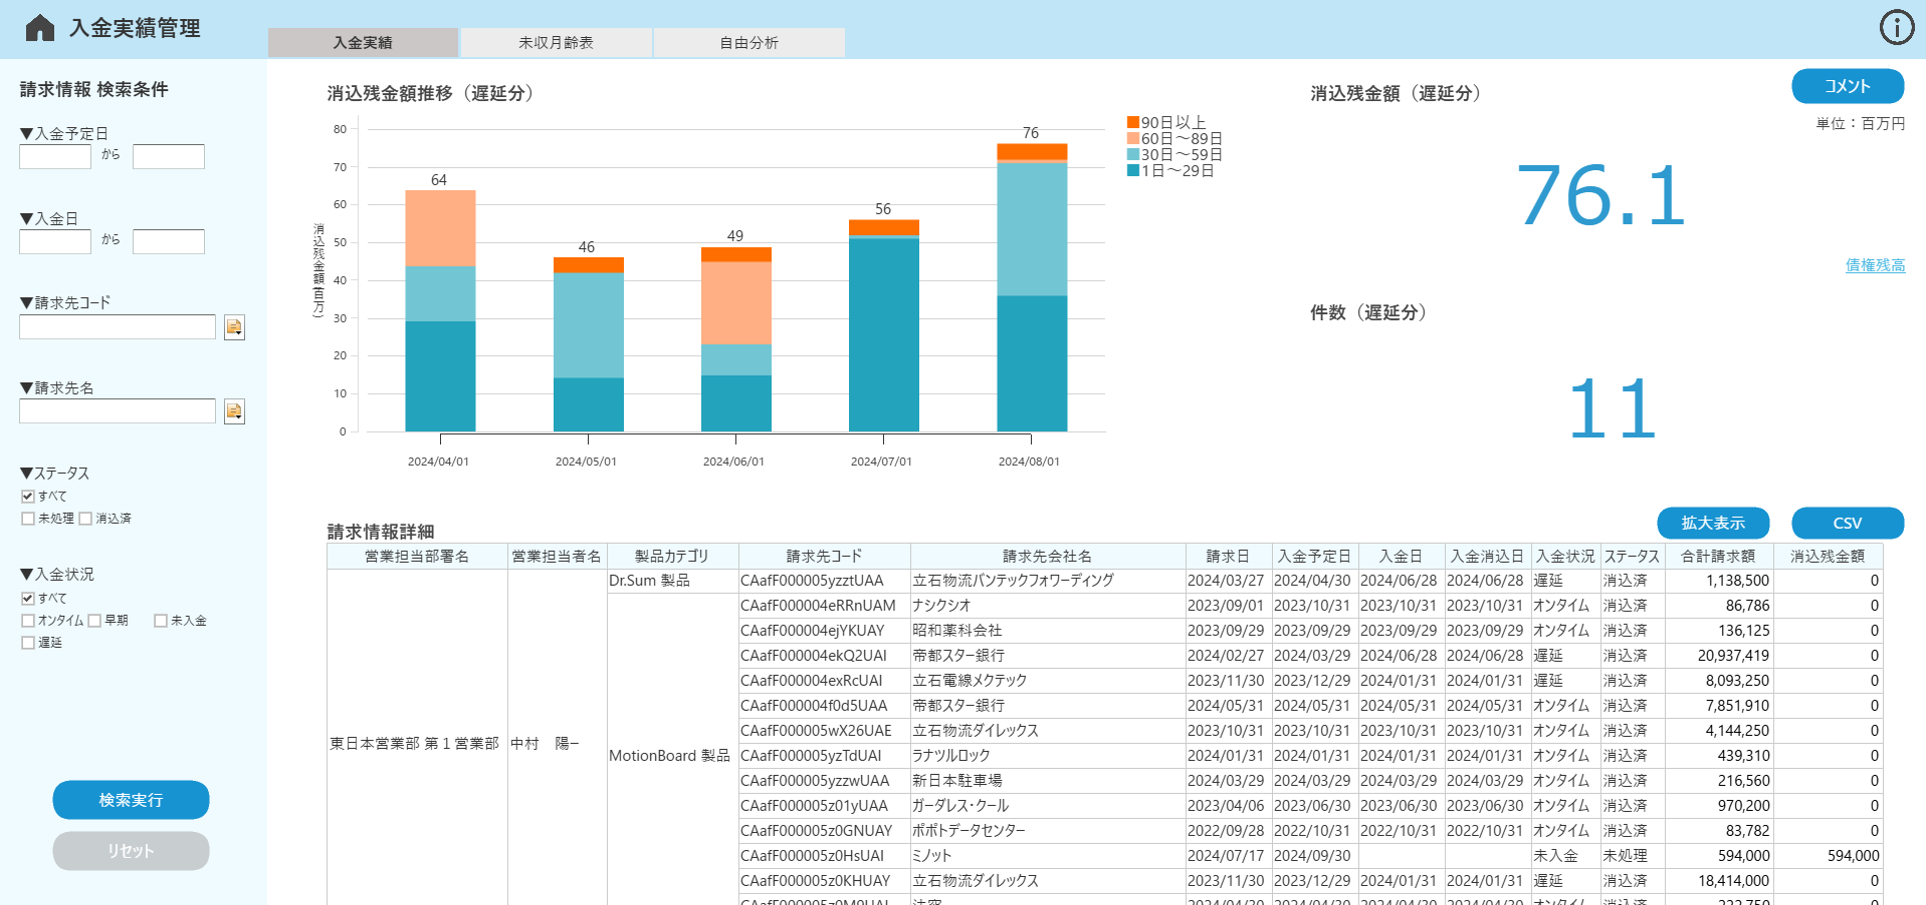The image size is (1926, 905).
Task: Select 2024/04/01 chart bar
Action: [440, 311]
